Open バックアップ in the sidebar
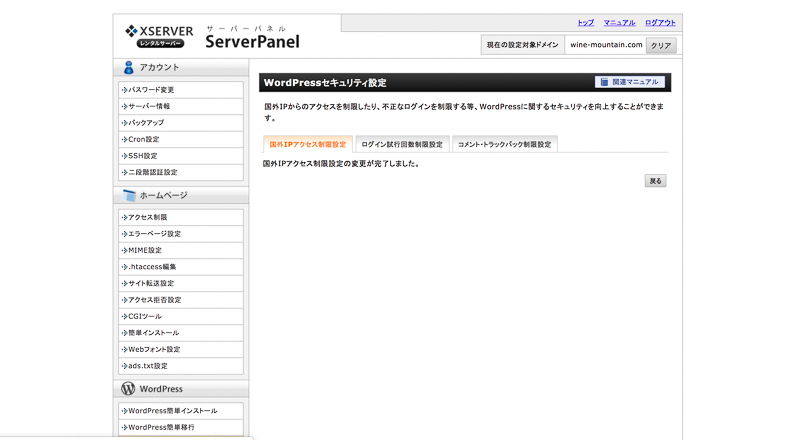Screen dimensions: 799x440 pyautogui.click(x=181, y=123)
